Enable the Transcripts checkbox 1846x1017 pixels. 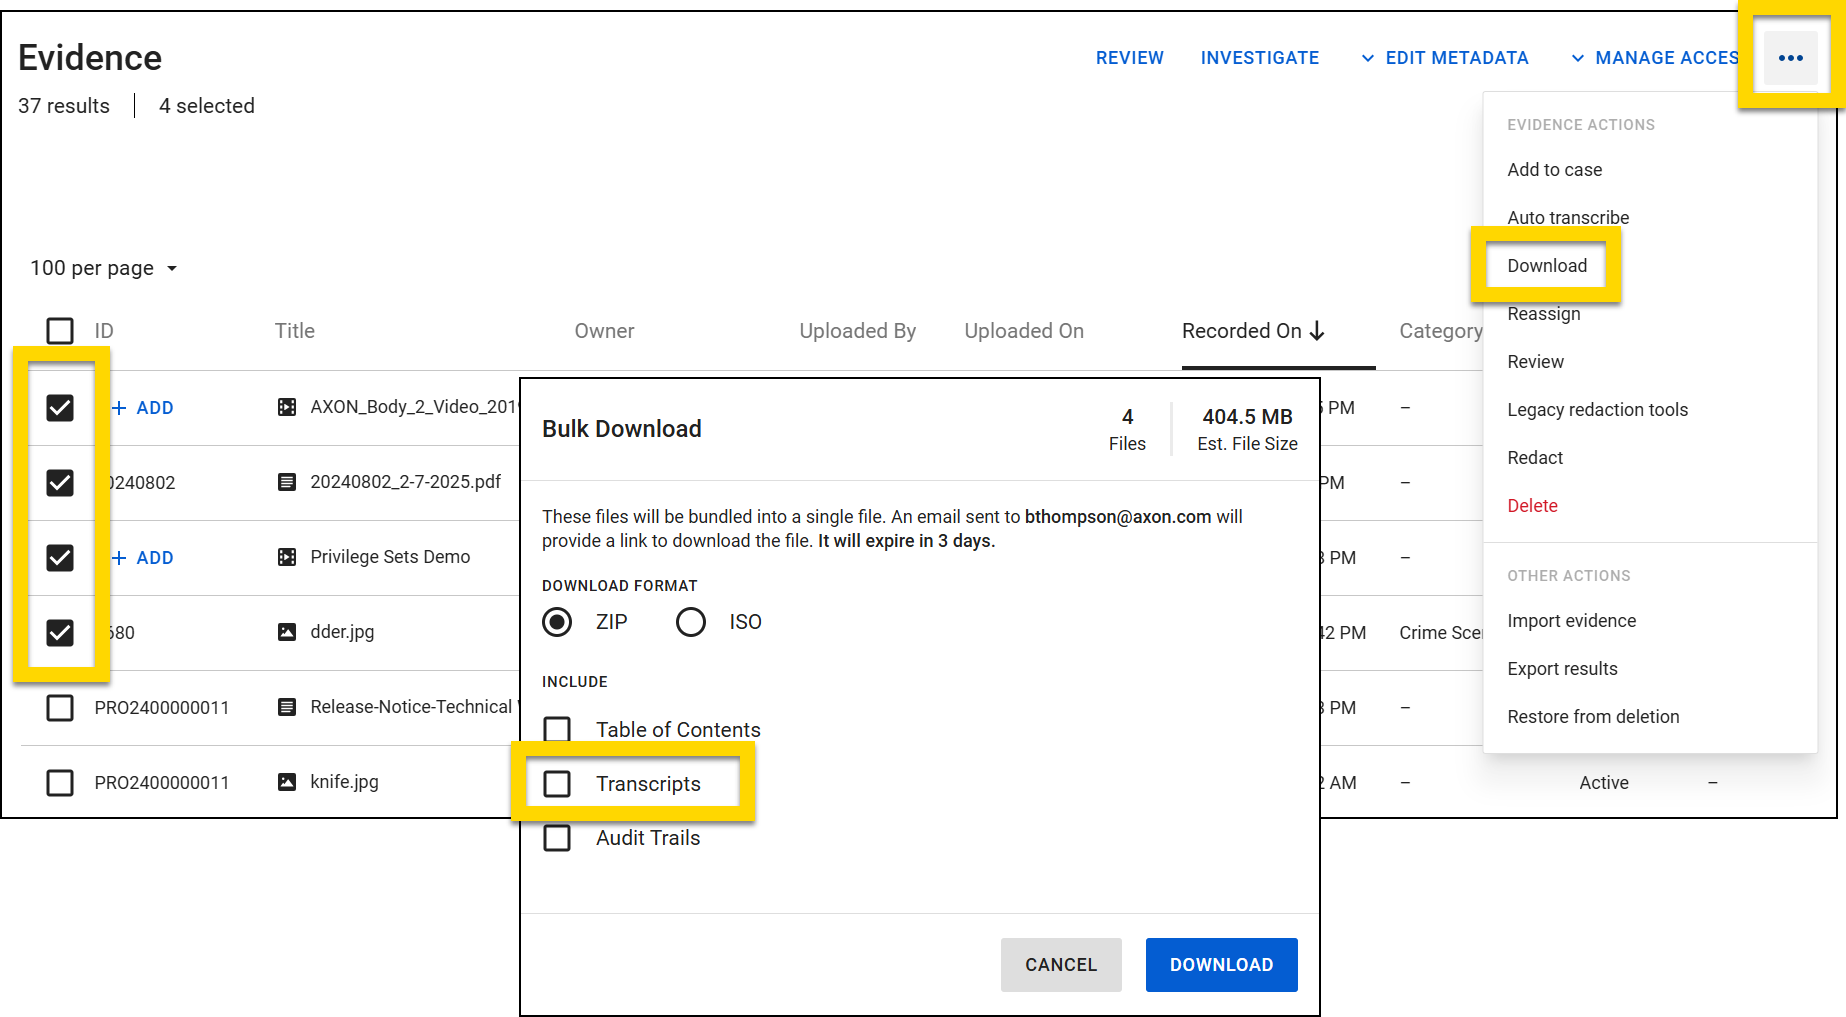tap(557, 784)
